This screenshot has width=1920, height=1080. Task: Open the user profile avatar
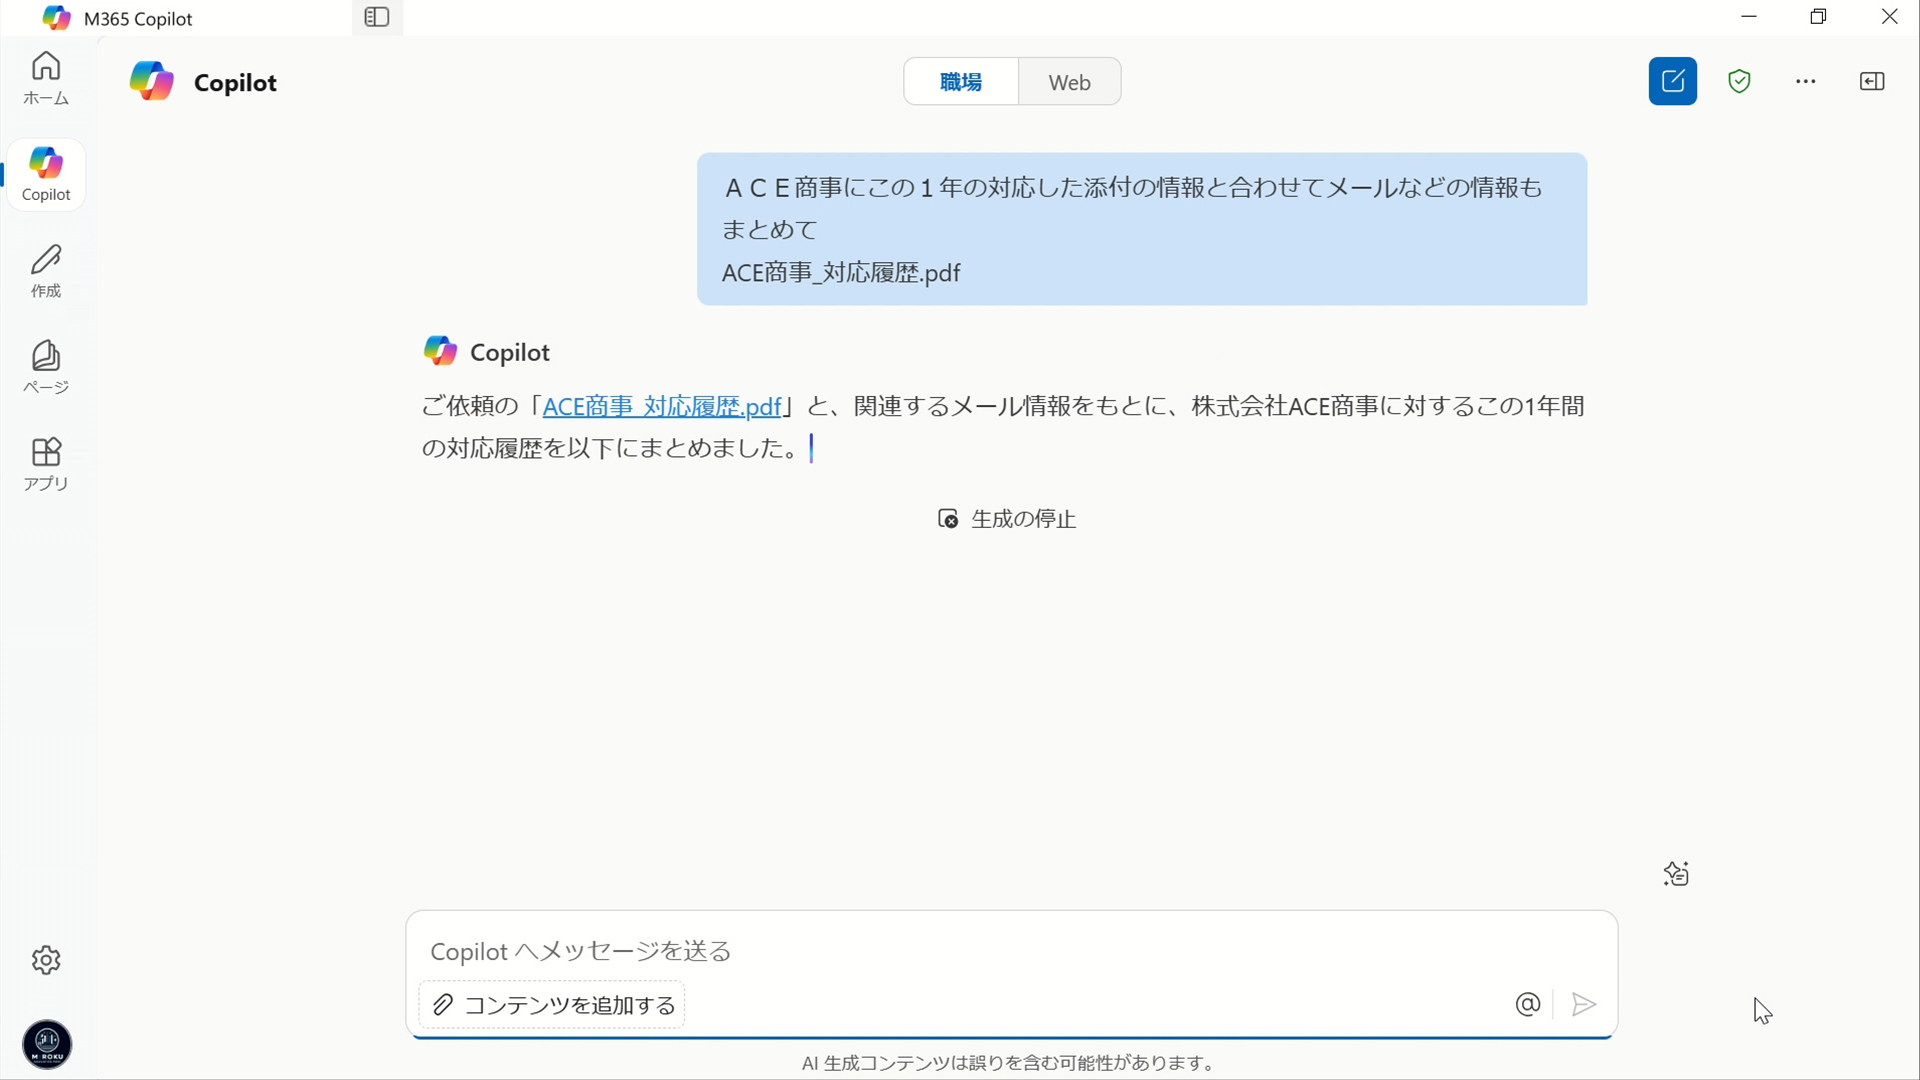pyautogui.click(x=47, y=1044)
